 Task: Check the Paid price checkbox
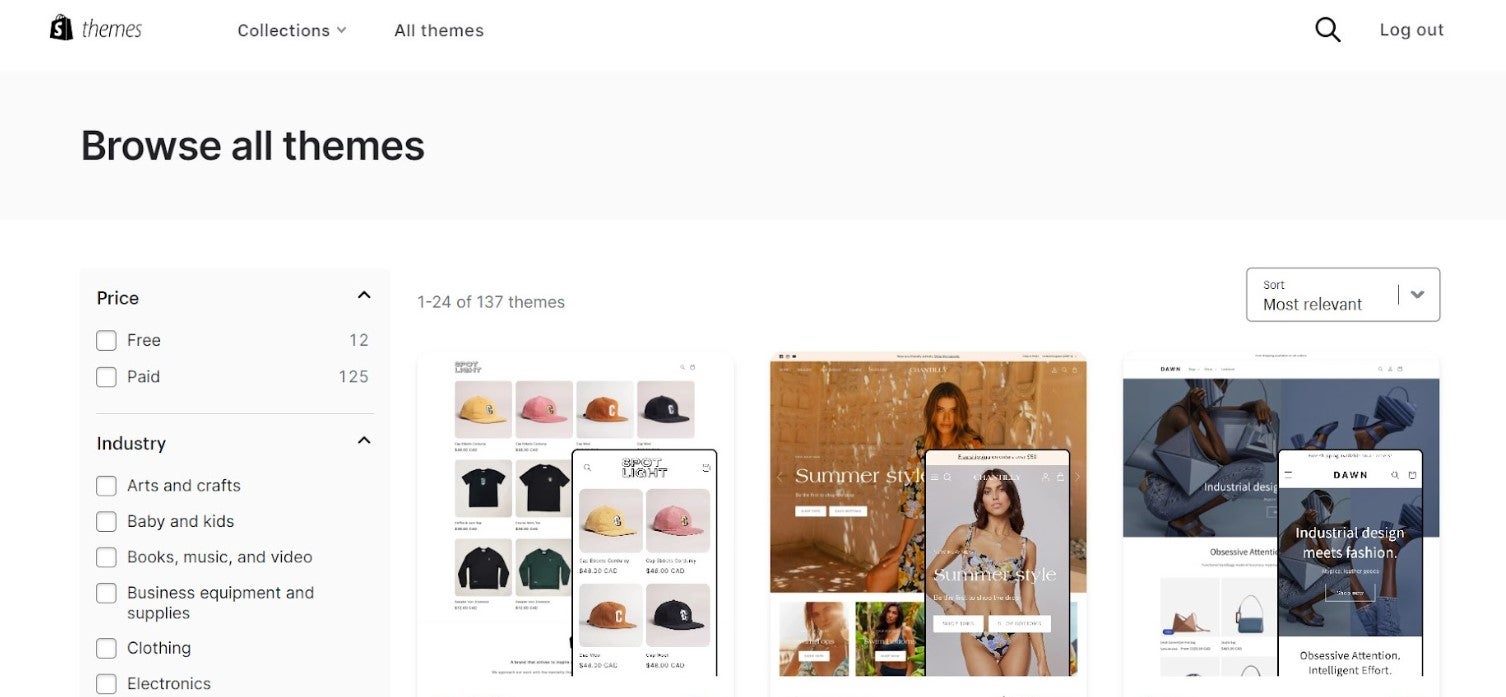click(x=106, y=377)
